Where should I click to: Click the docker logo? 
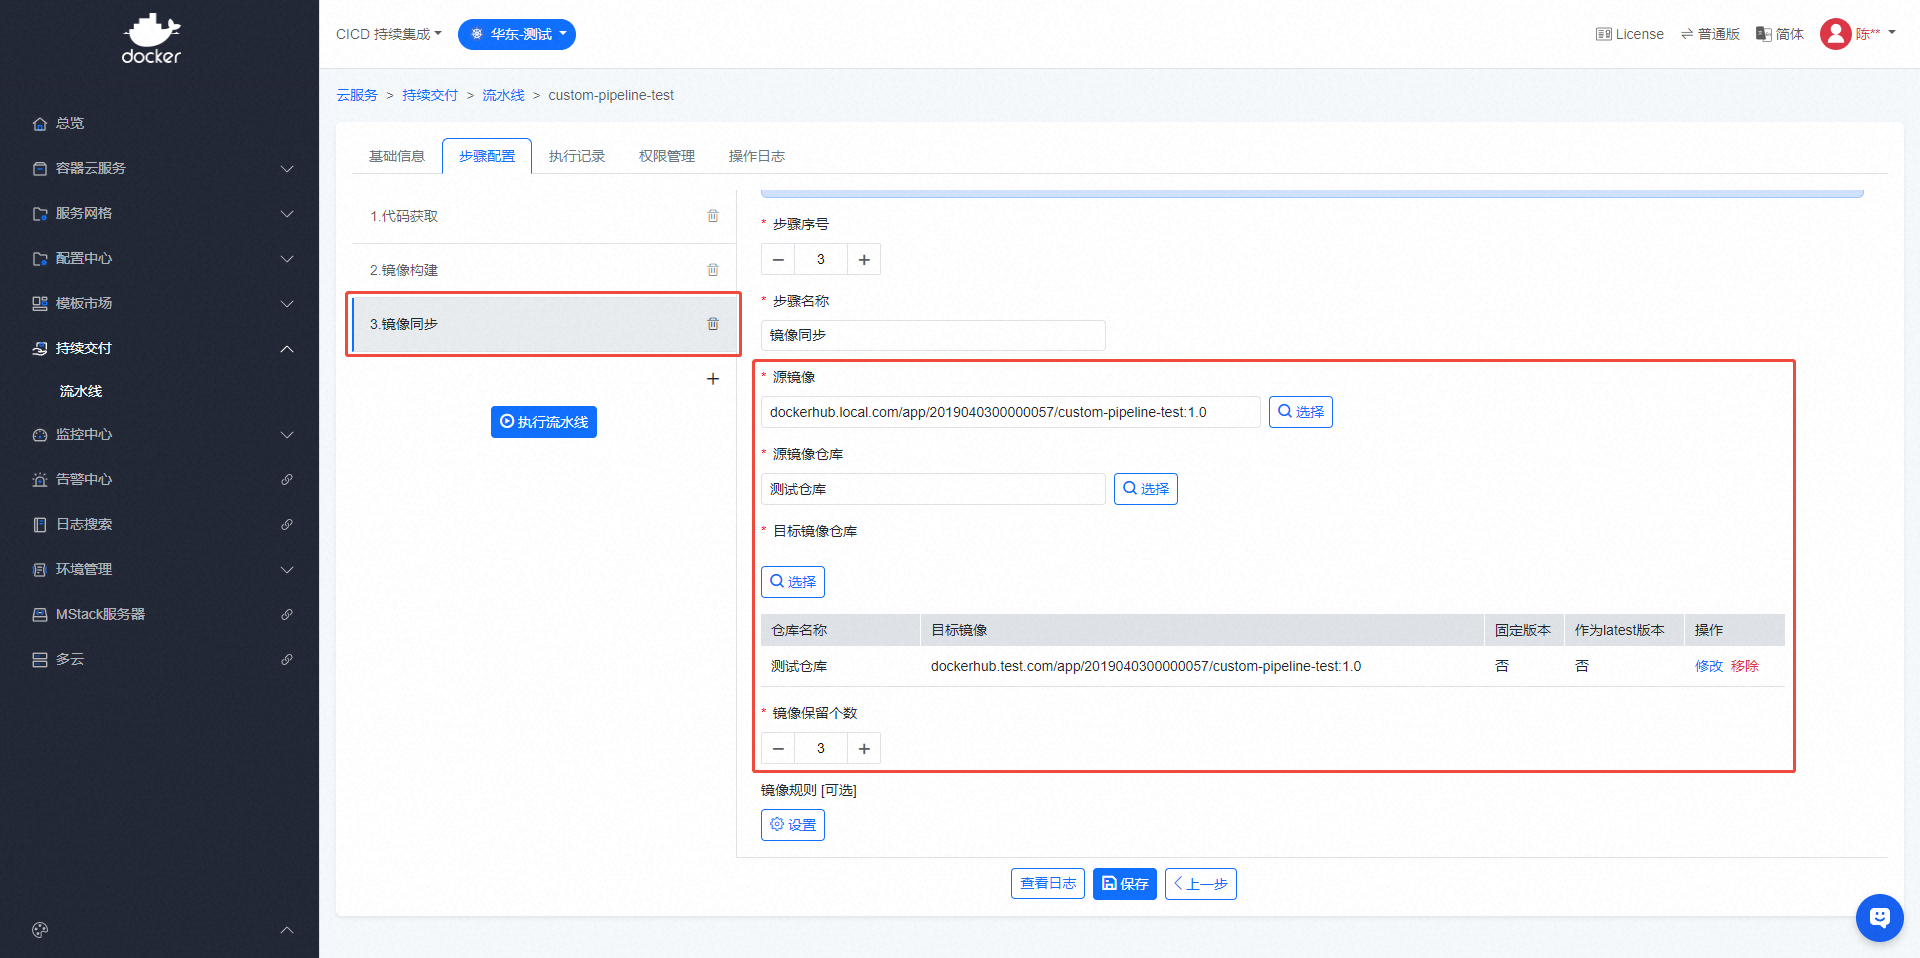(x=151, y=40)
